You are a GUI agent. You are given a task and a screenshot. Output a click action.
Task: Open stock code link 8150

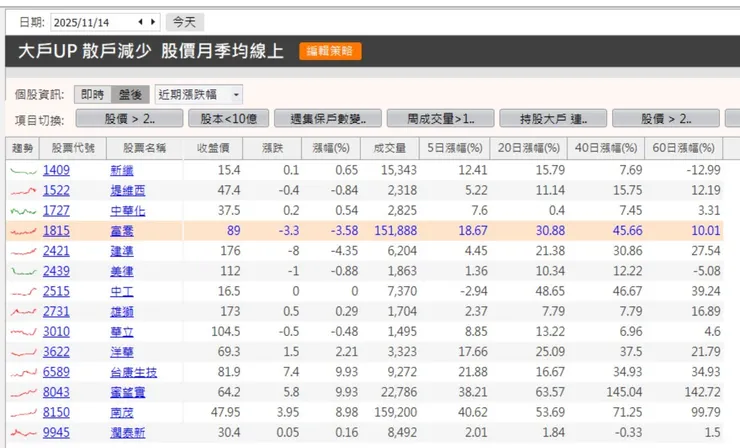[56, 413]
